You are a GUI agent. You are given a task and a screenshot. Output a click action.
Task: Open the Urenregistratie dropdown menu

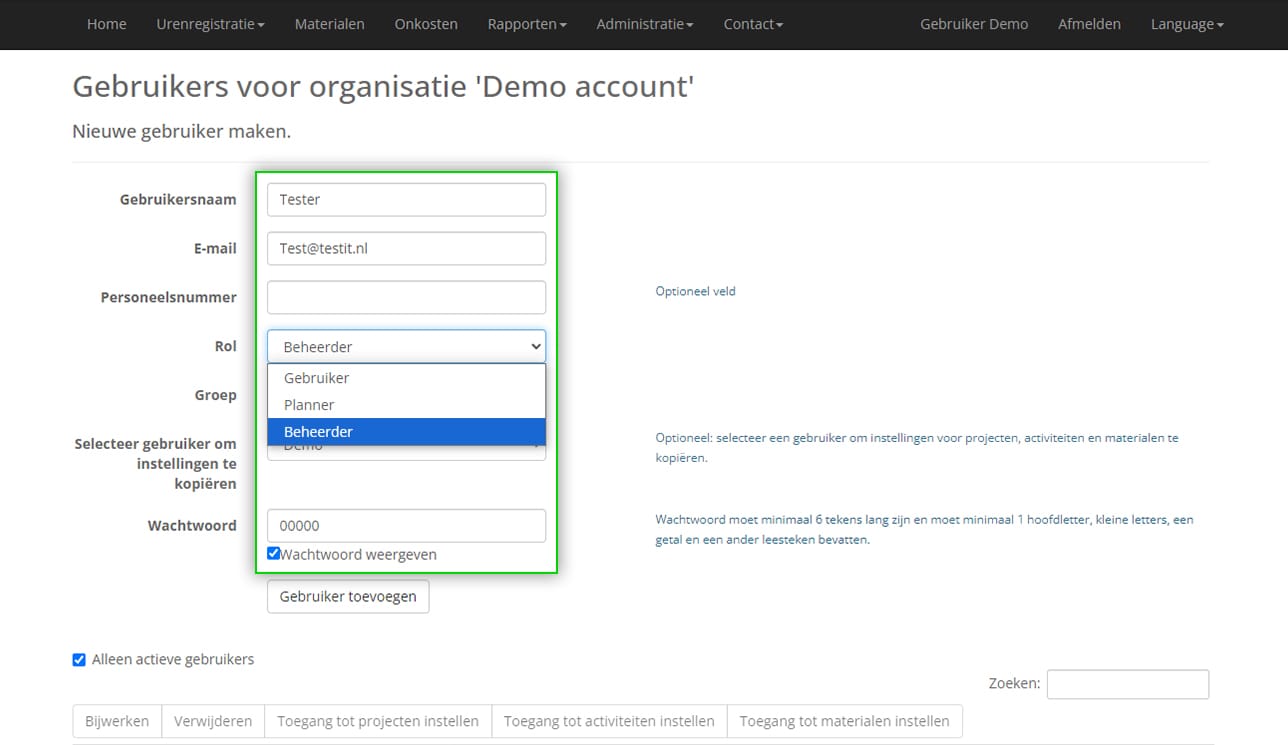pos(210,24)
